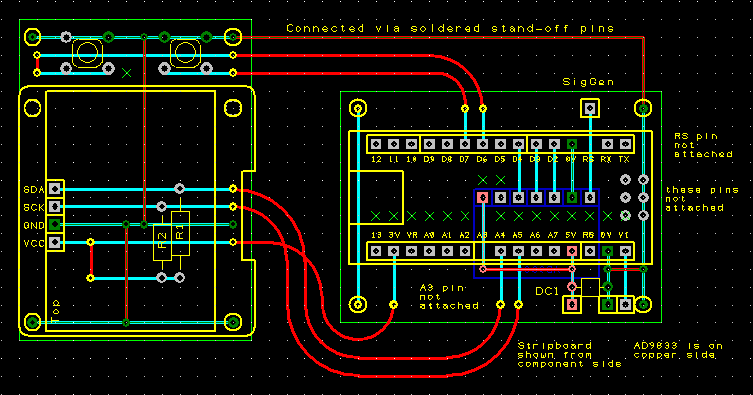Click the green X marker beside left button
Screen dimensions: 753x395
click(126, 73)
